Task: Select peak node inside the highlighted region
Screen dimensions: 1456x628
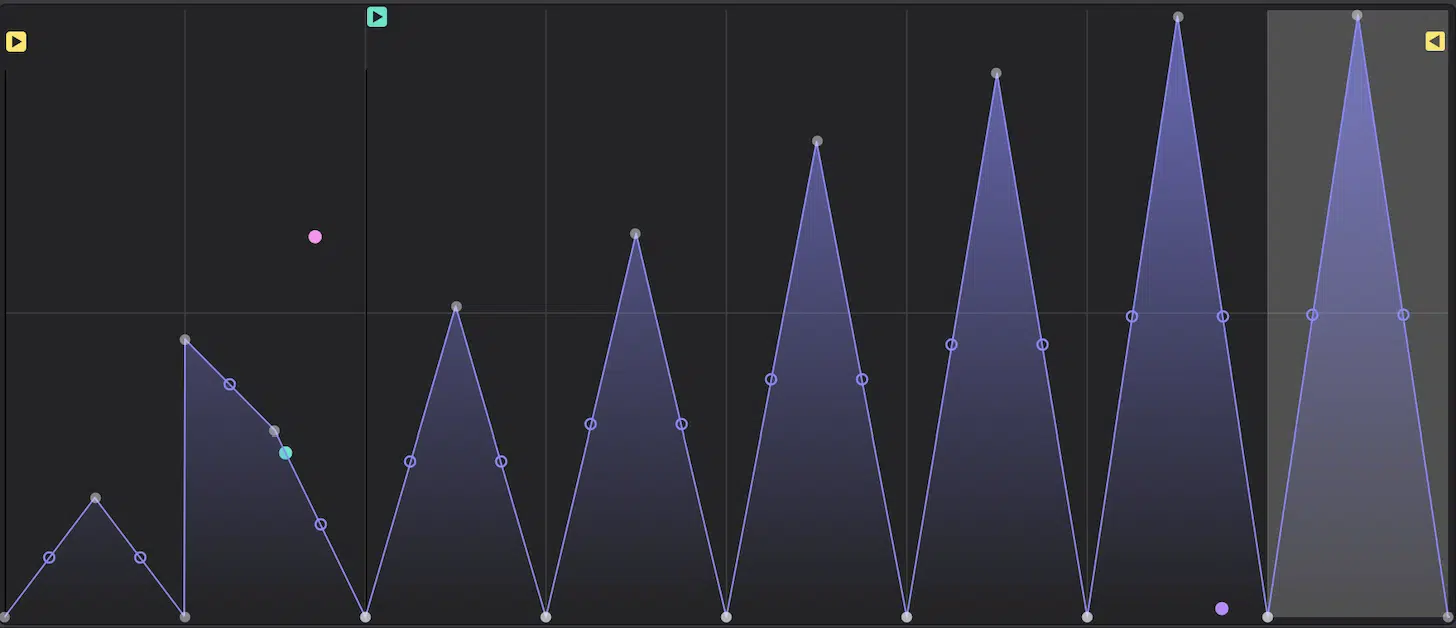Action: pos(1357,16)
